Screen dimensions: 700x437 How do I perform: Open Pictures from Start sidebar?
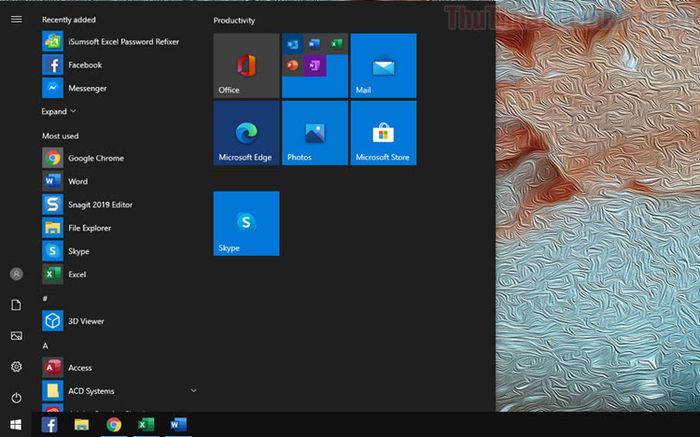point(16,336)
